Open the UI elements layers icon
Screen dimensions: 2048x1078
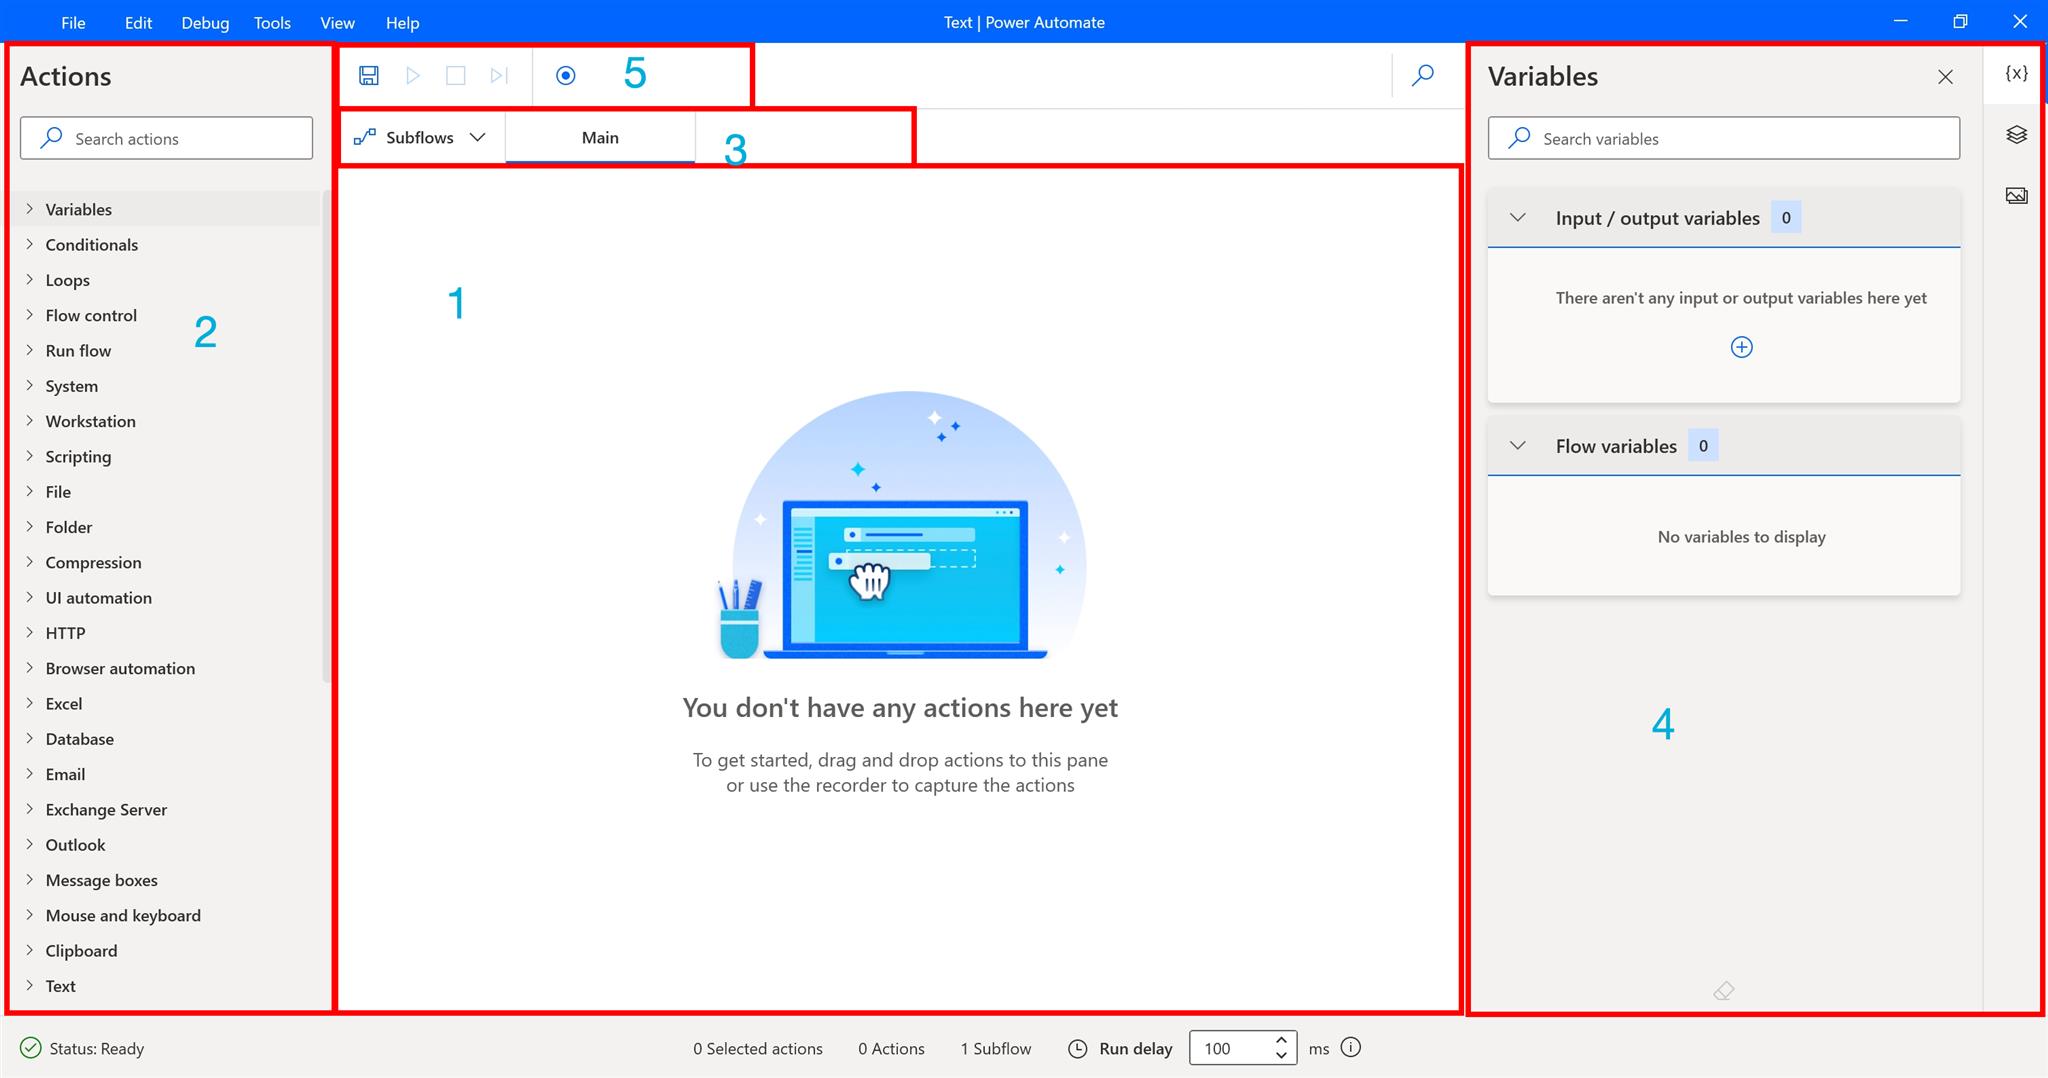coord(2016,135)
